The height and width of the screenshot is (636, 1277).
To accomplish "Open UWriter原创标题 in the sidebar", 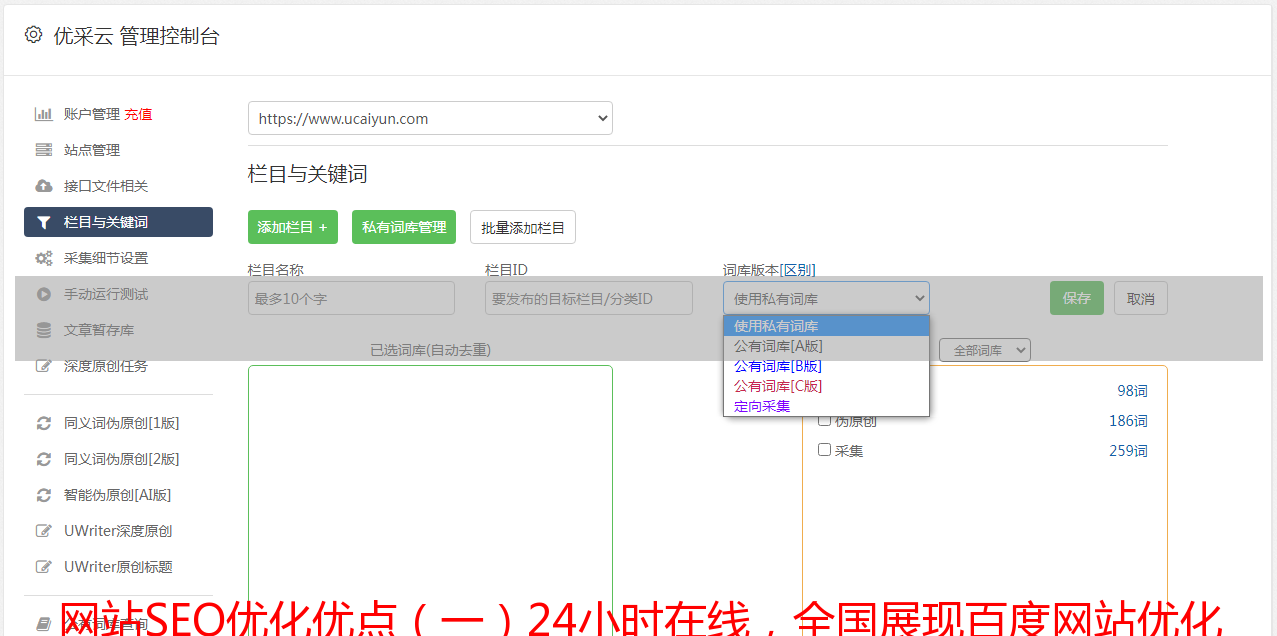I will [x=118, y=567].
